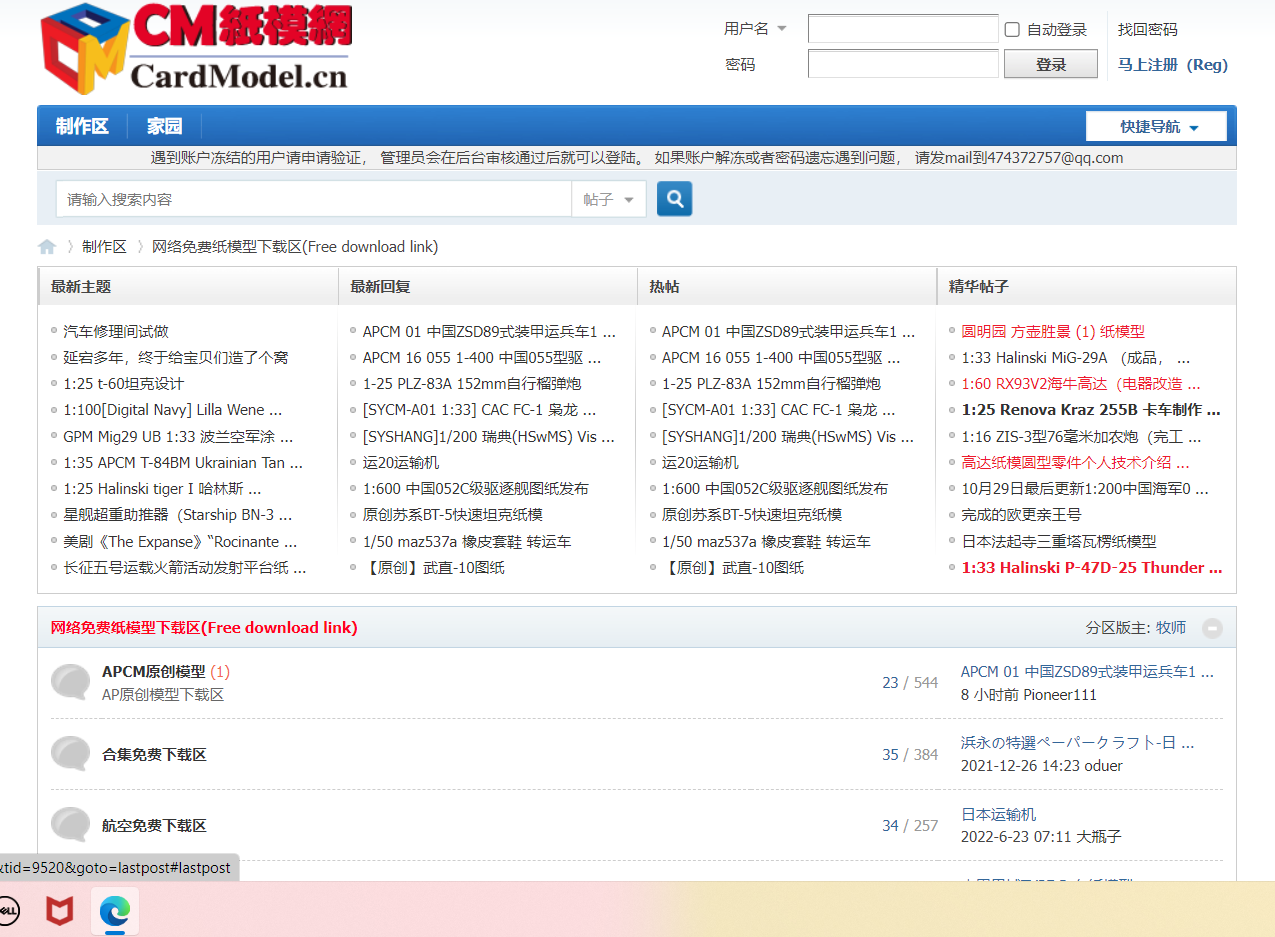Viewport: 1275px width, 937px height.
Task: Click the 登录 button
Action: [x=1051, y=64]
